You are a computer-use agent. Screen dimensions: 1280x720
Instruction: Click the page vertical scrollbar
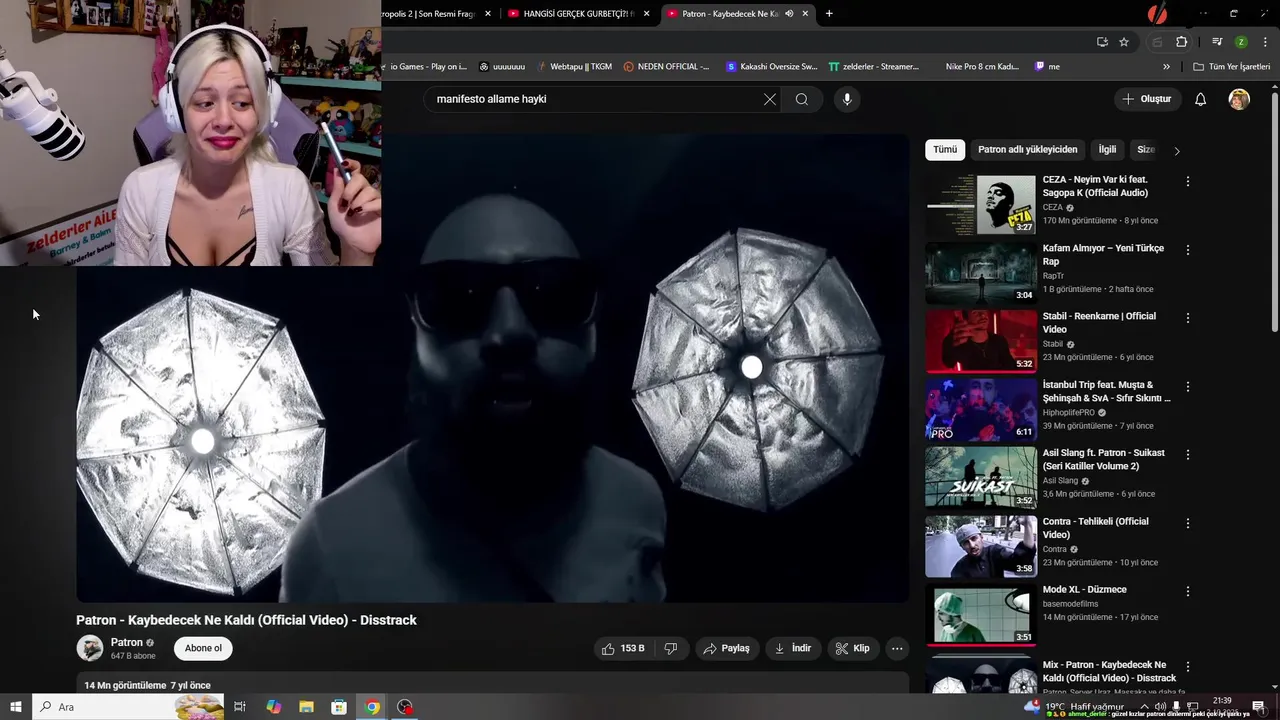coord(1274,213)
